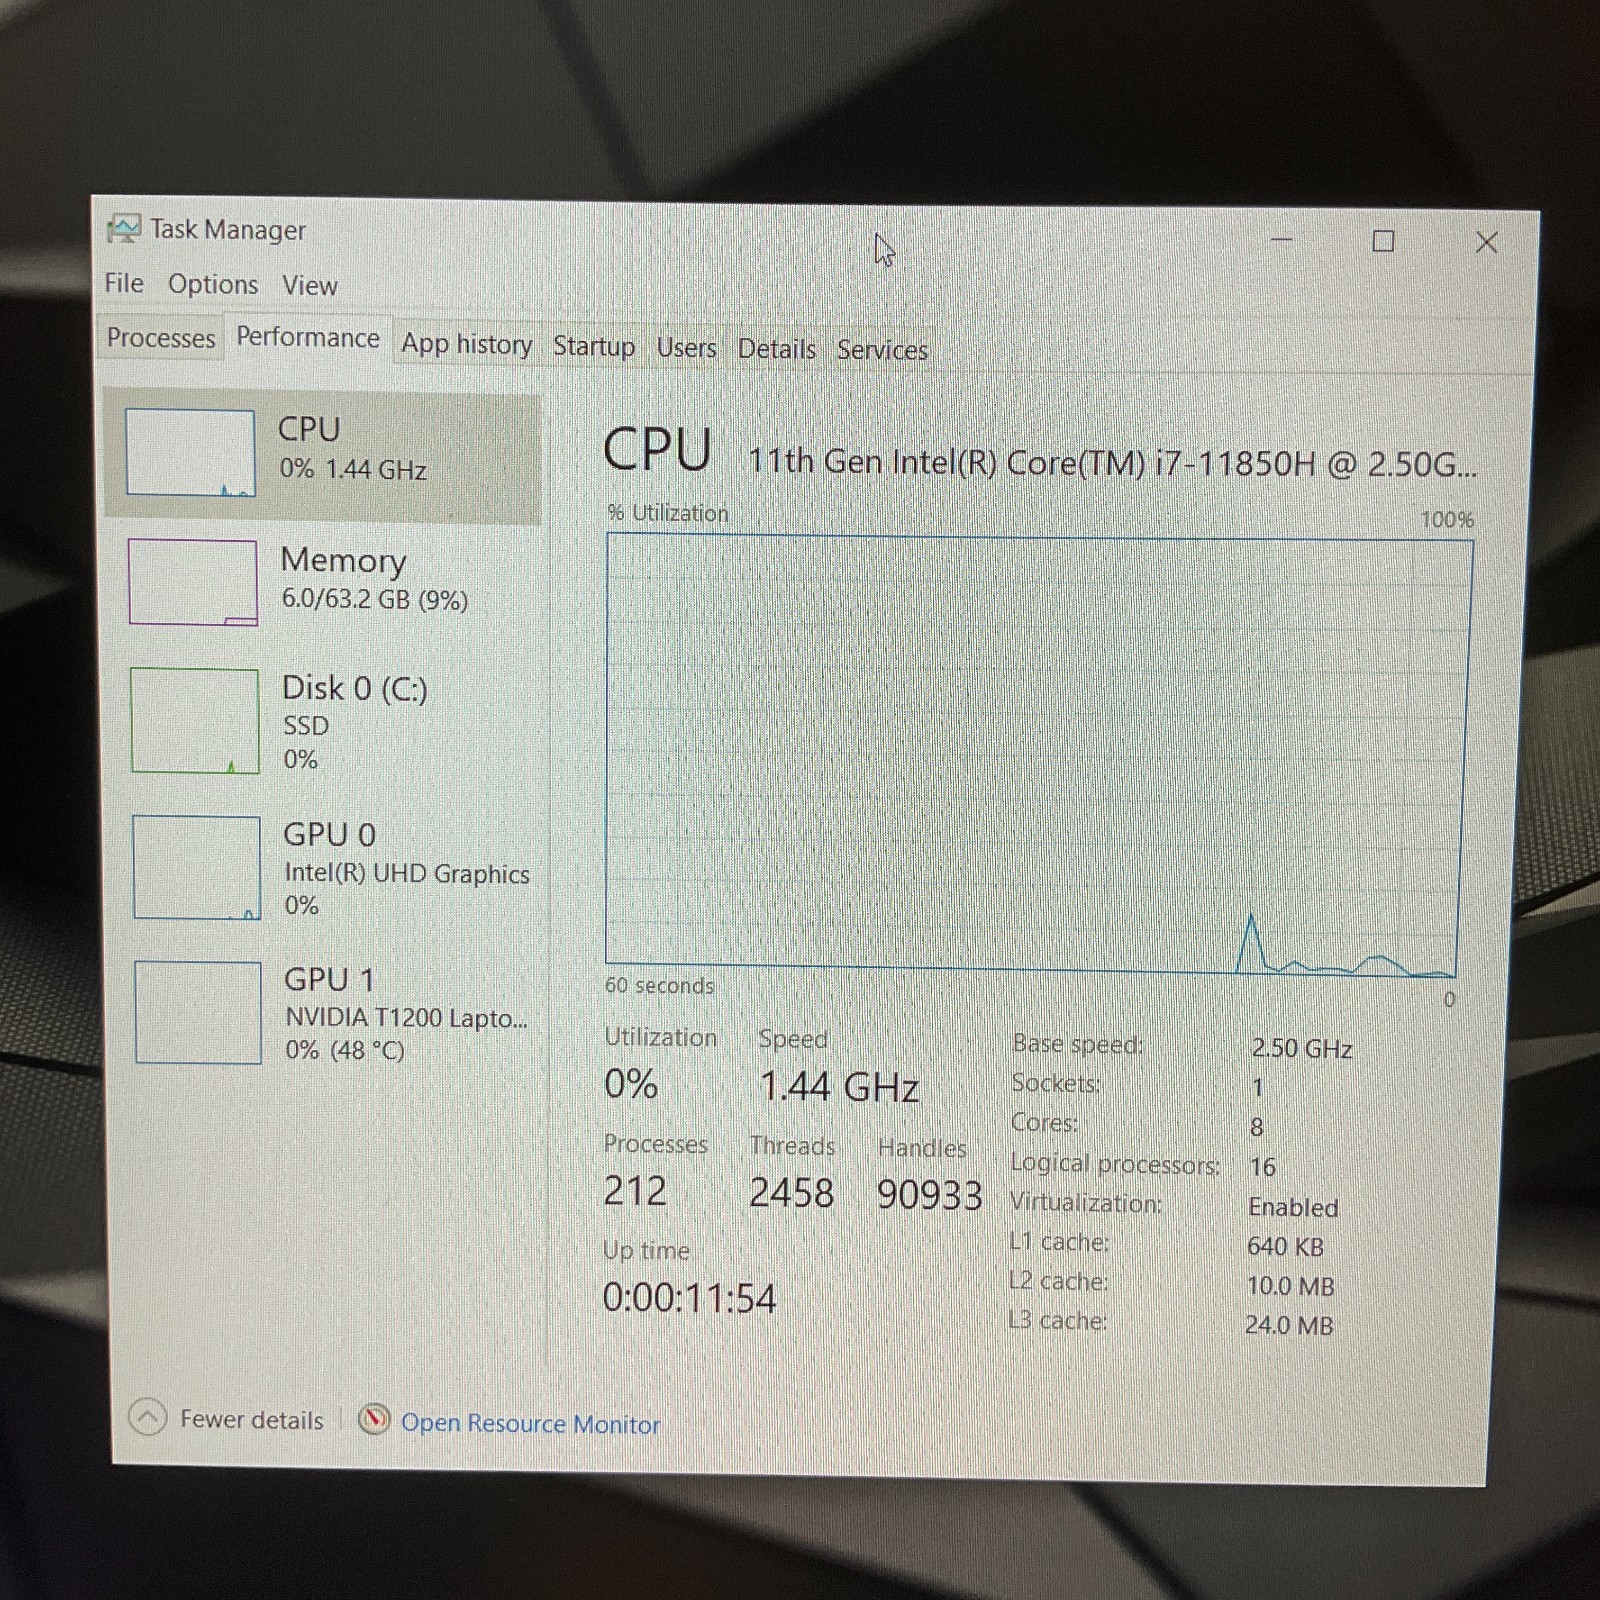Open the Details tab
Image resolution: width=1600 pixels, height=1600 pixels.
coord(777,349)
